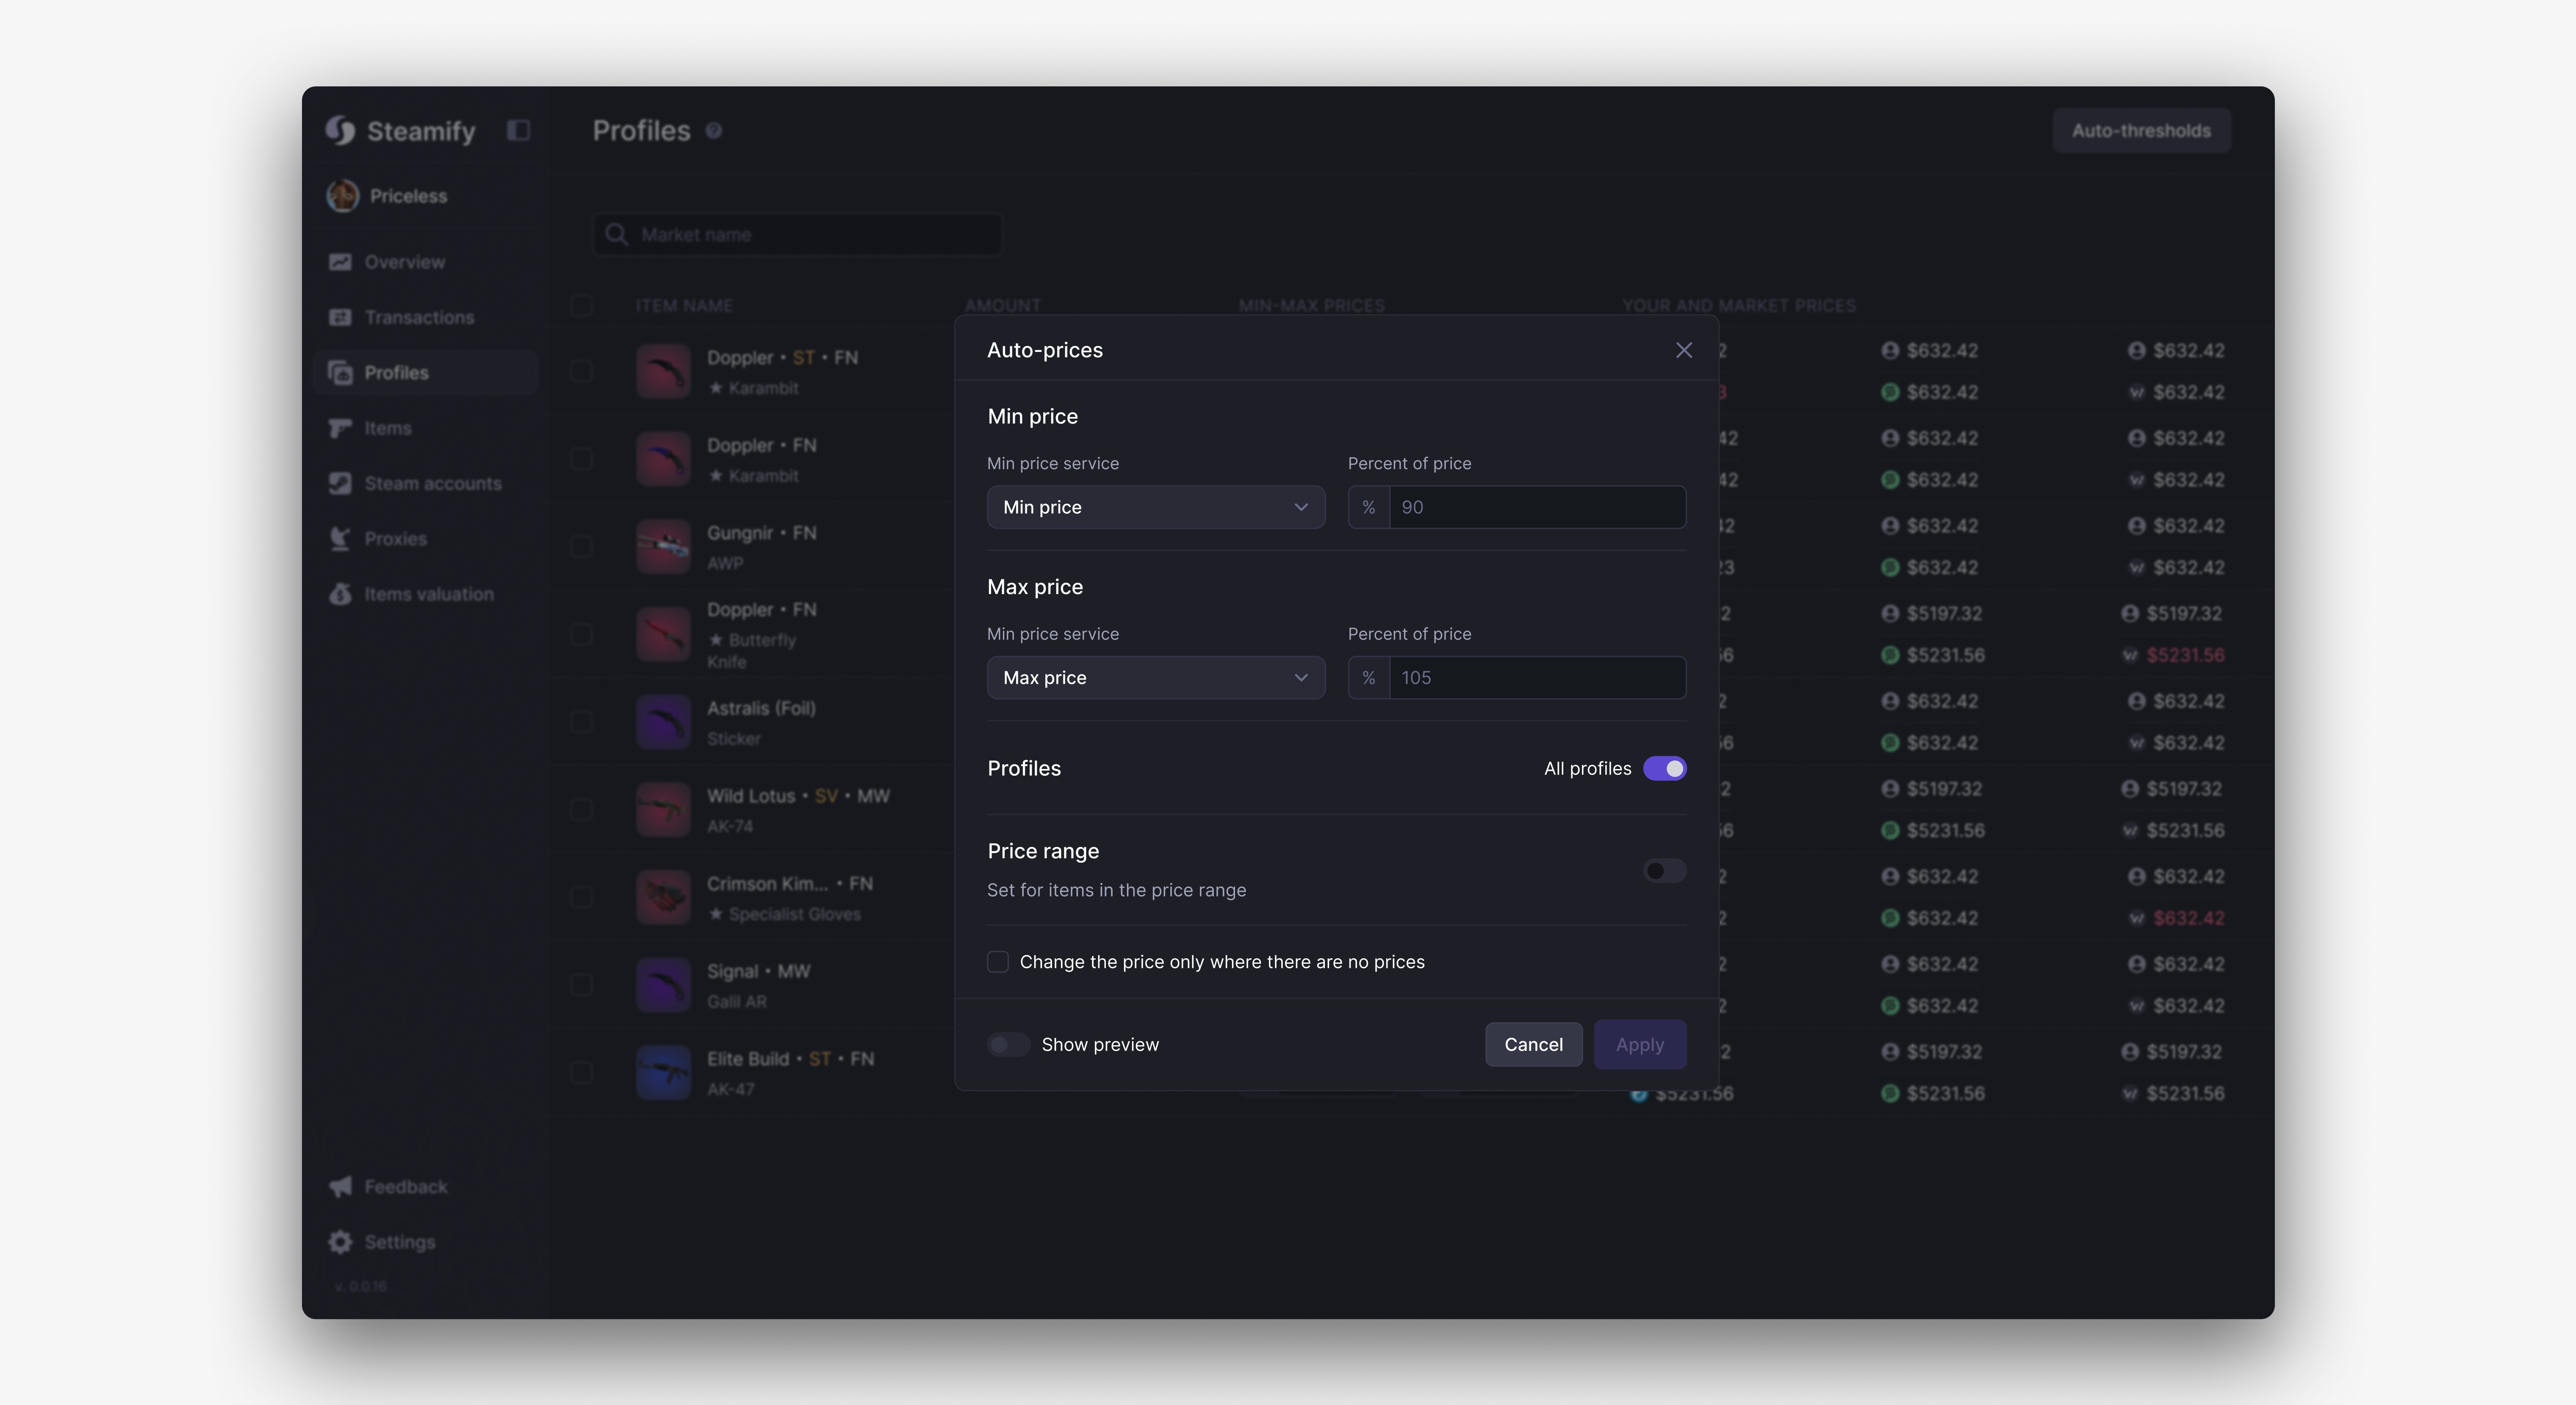Click the sidebar collapse icon next to Steamify
The image size is (2576, 1405).
click(518, 130)
